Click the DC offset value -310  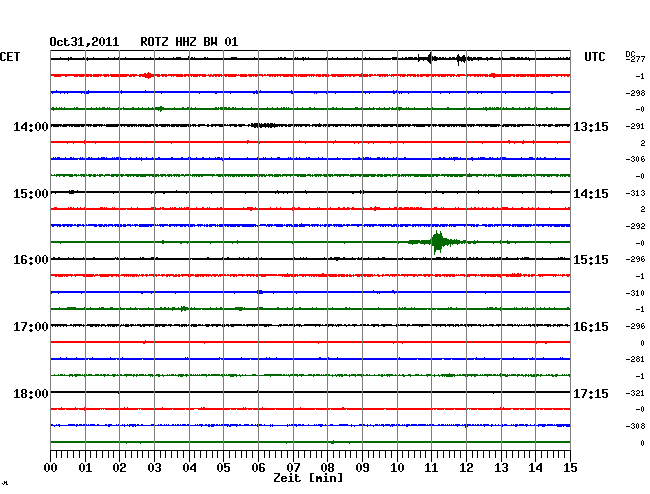pos(635,293)
